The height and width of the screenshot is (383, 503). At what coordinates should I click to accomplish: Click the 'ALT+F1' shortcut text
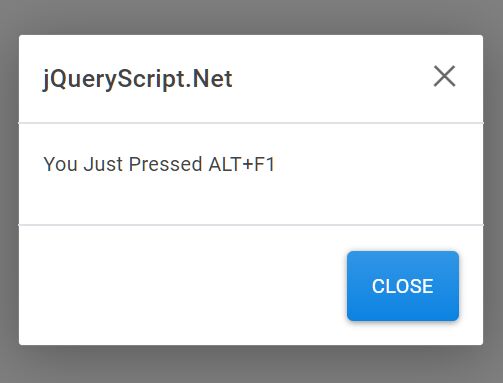pos(242,164)
